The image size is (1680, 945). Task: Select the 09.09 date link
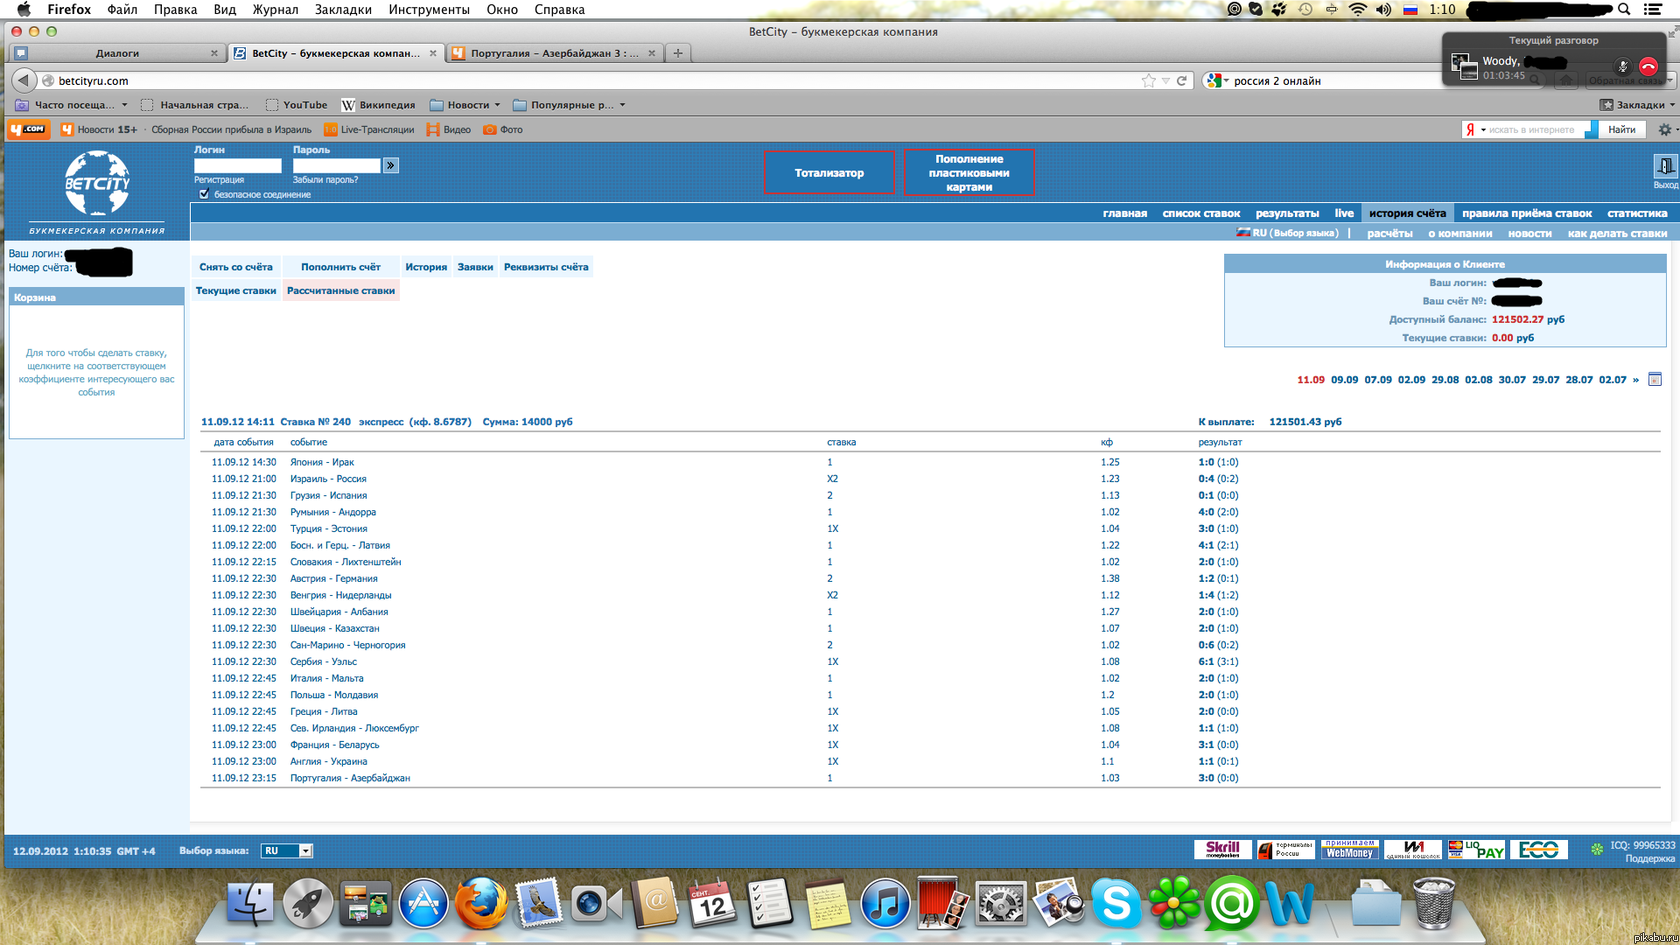point(1344,380)
